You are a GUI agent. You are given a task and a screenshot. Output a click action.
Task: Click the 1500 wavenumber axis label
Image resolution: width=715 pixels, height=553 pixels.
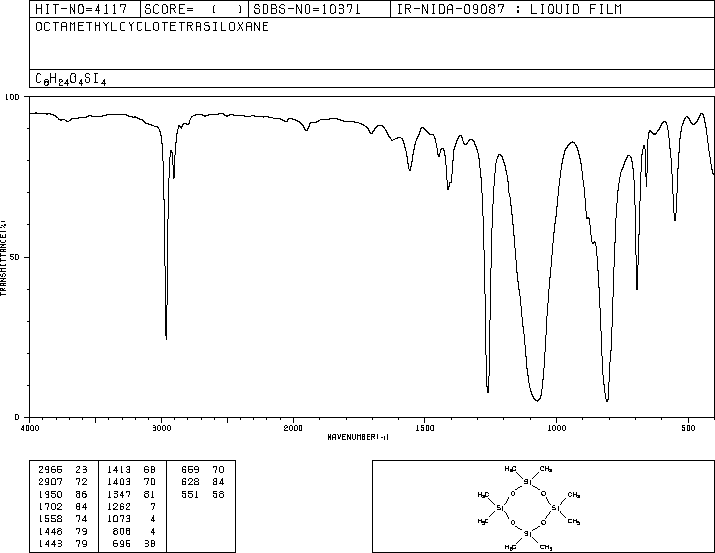tap(425, 428)
